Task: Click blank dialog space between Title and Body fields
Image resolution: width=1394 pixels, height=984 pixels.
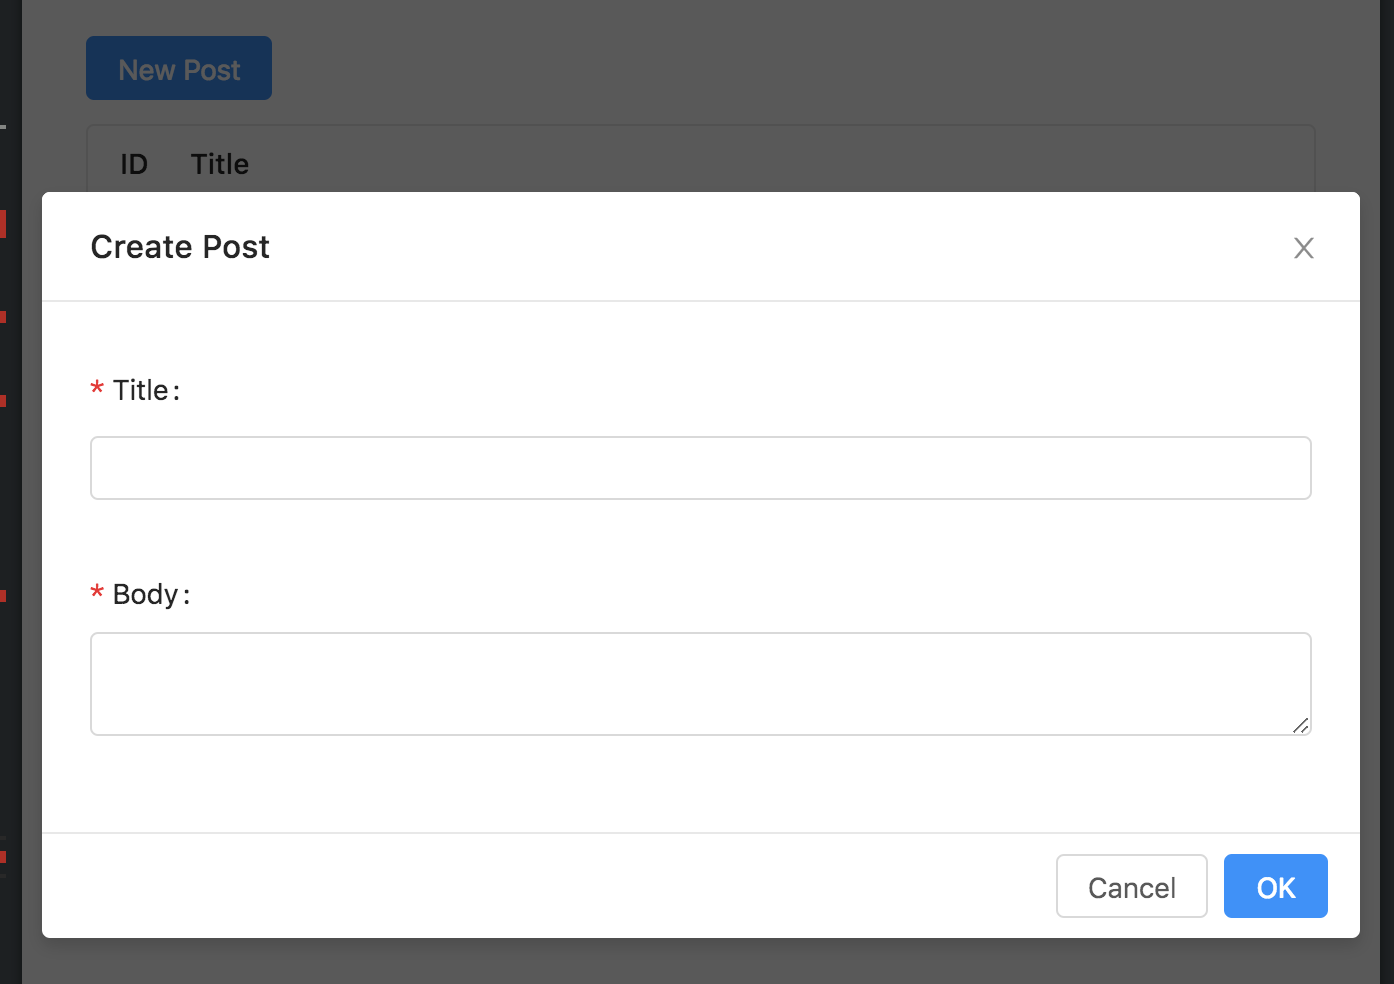Action: 700,545
